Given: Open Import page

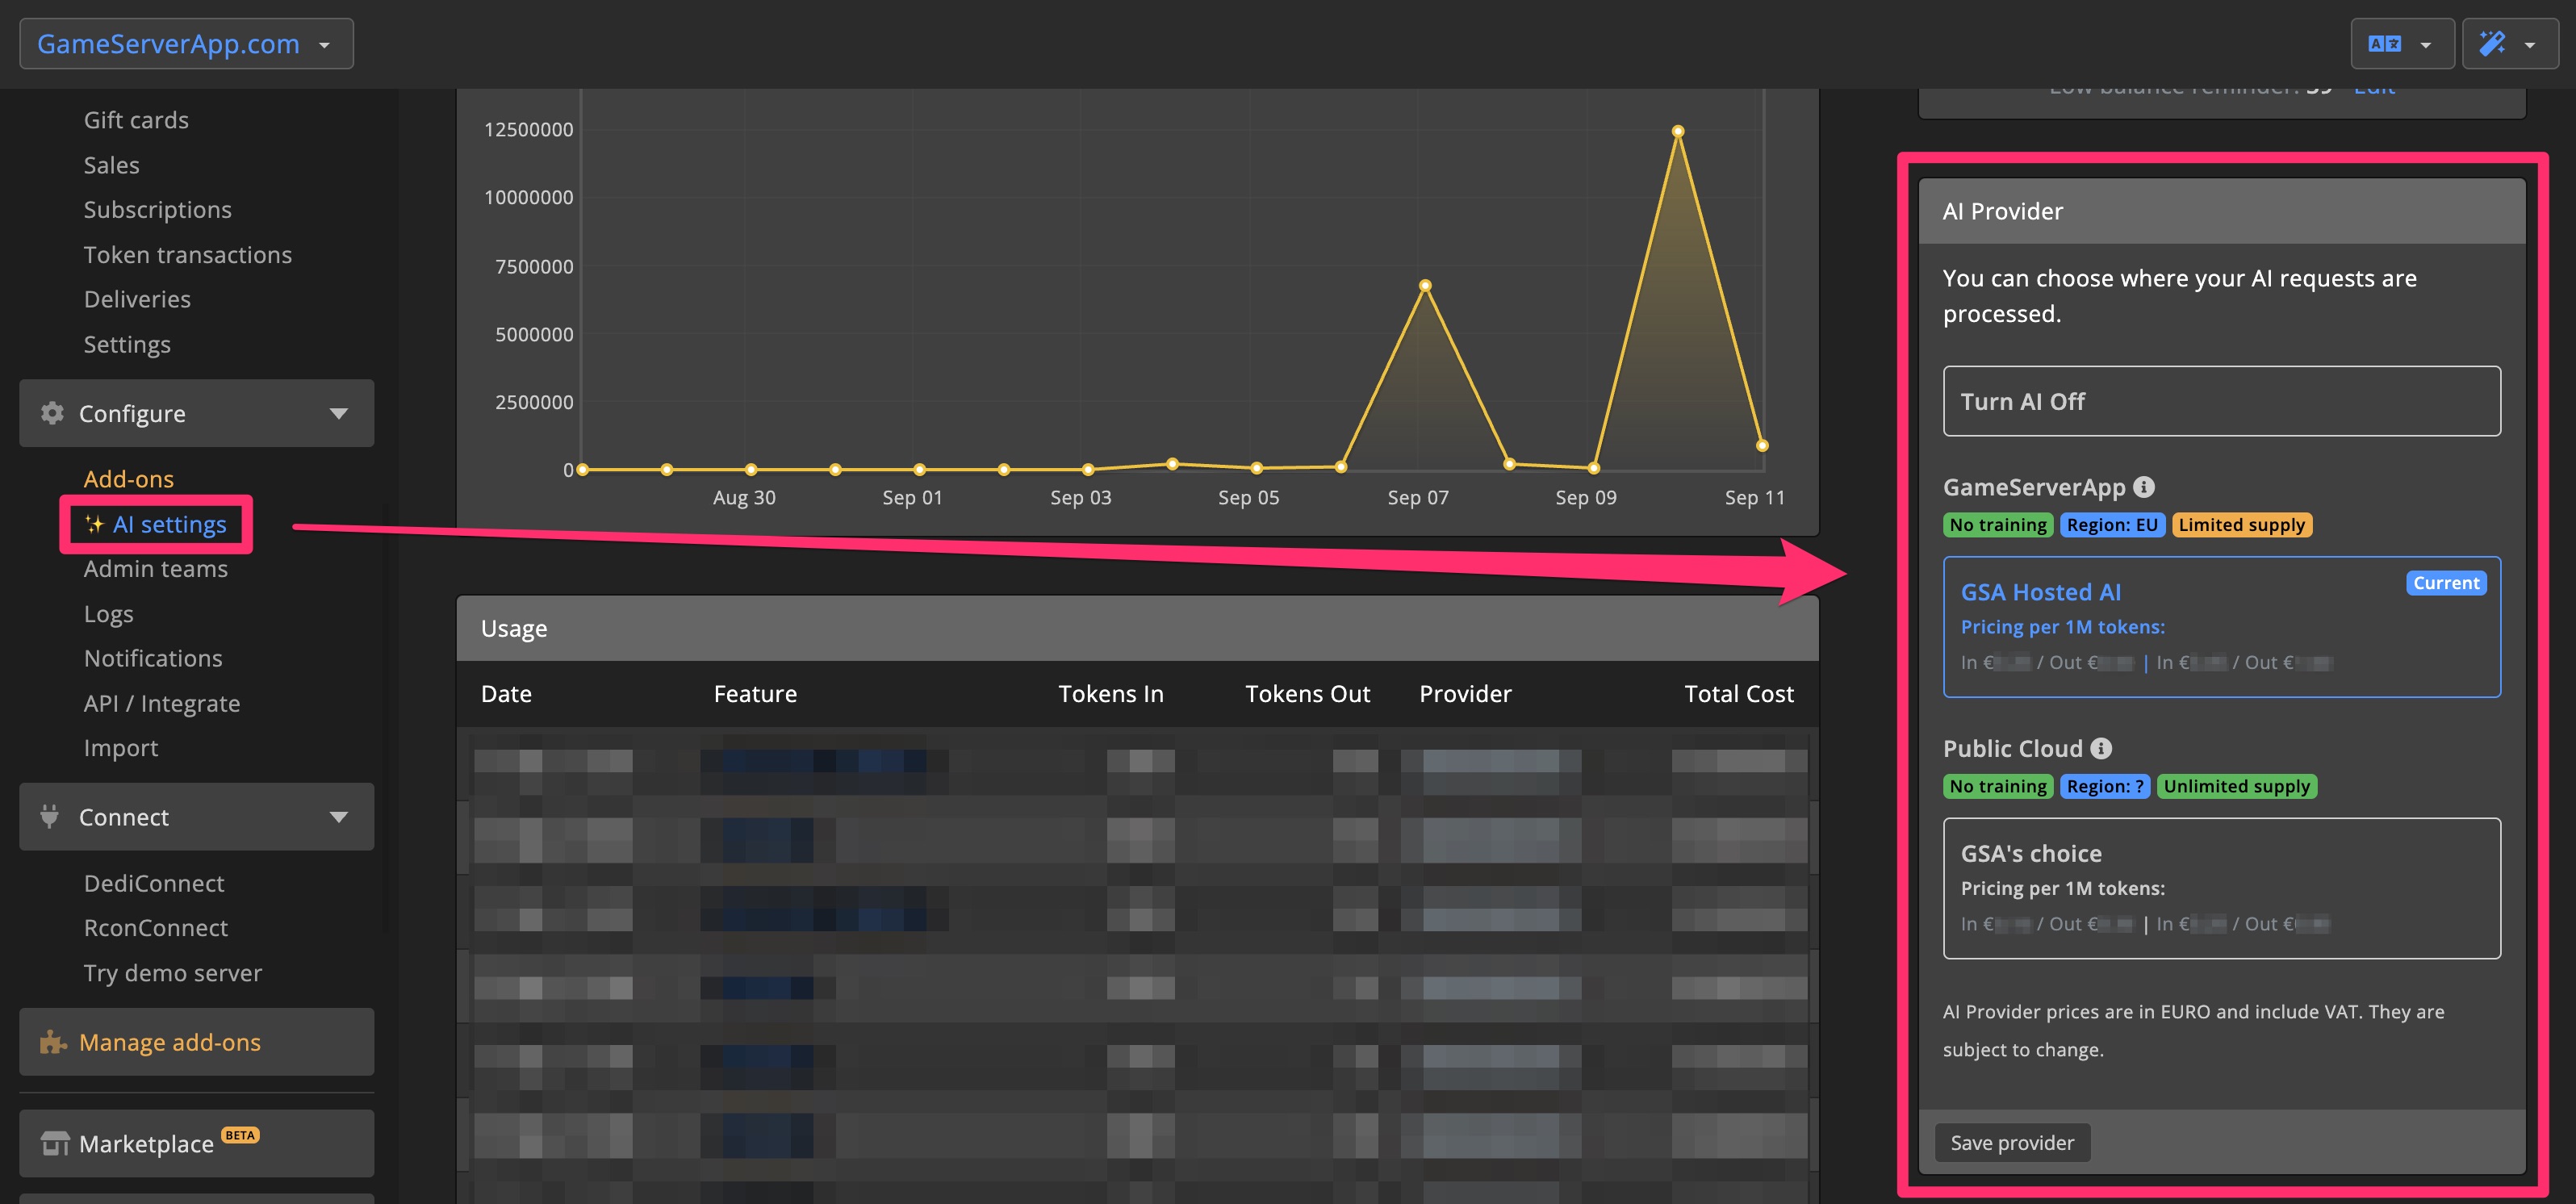Looking at the screenshot, I should click(120, 748).
